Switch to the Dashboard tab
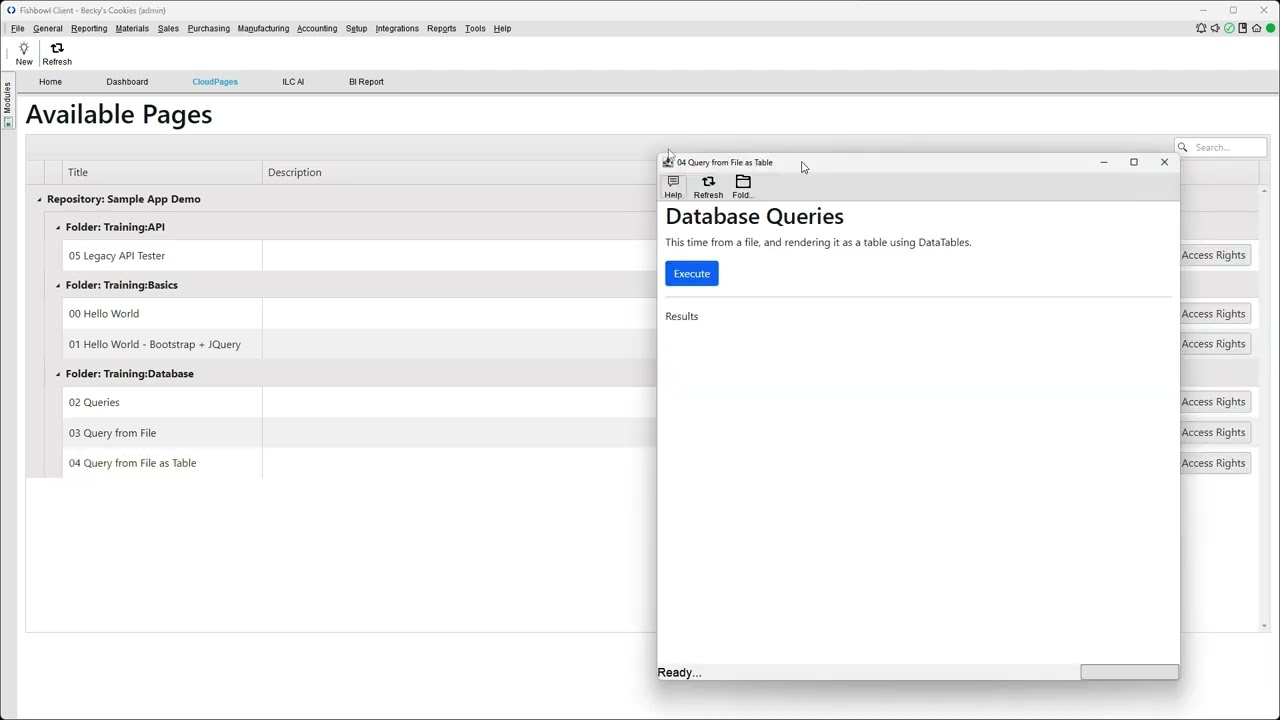The image size is (1280, 720). 127,82
